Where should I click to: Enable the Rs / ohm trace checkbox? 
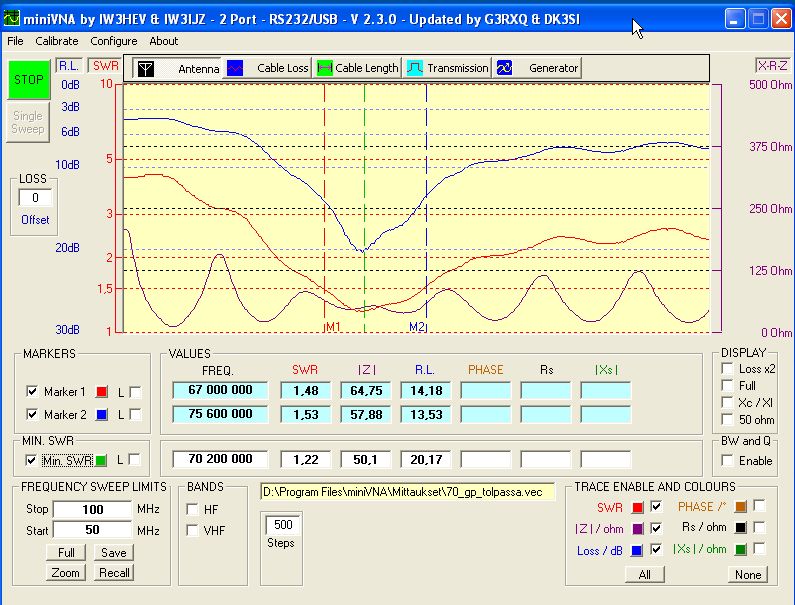(x=759, y=527)
